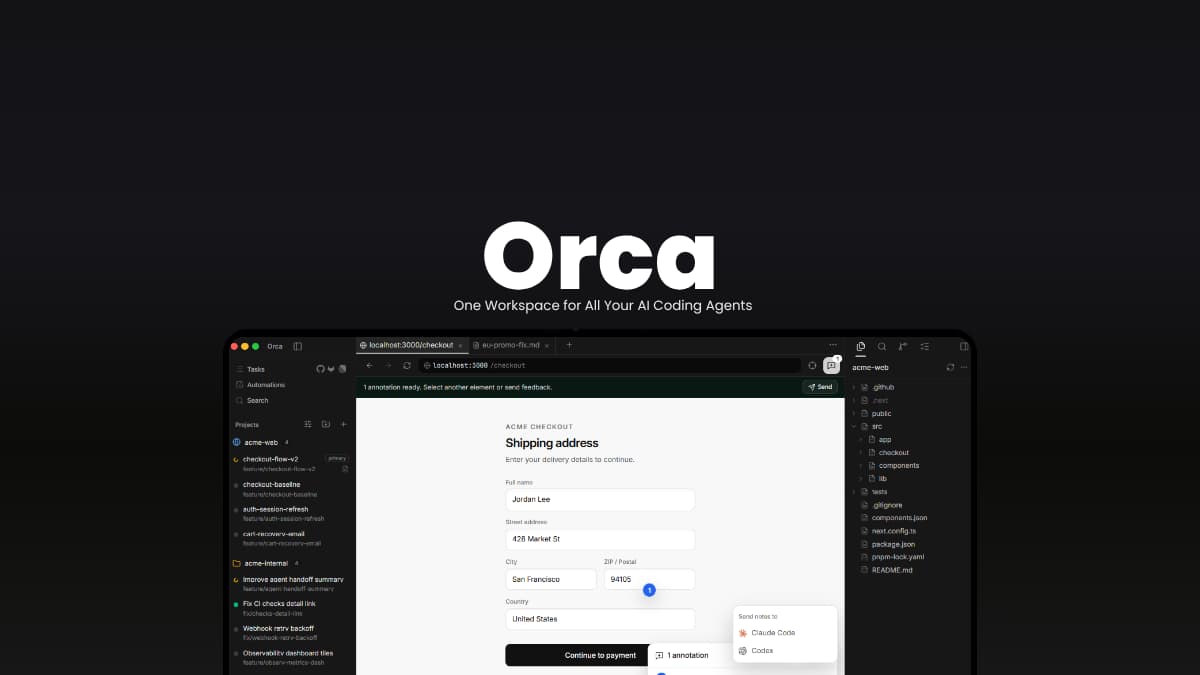Close the eu-promo-fix.md tab
The height and width of the screenshot is (675, 1200).
coord(548,345)
